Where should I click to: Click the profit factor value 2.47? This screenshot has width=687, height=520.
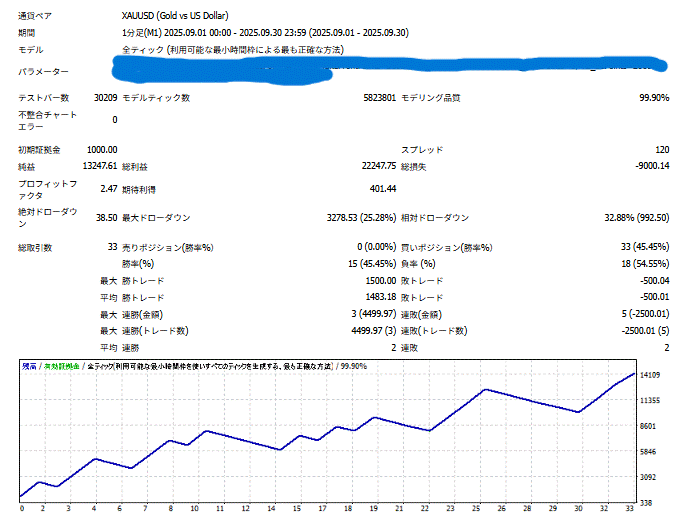[107, 188]
